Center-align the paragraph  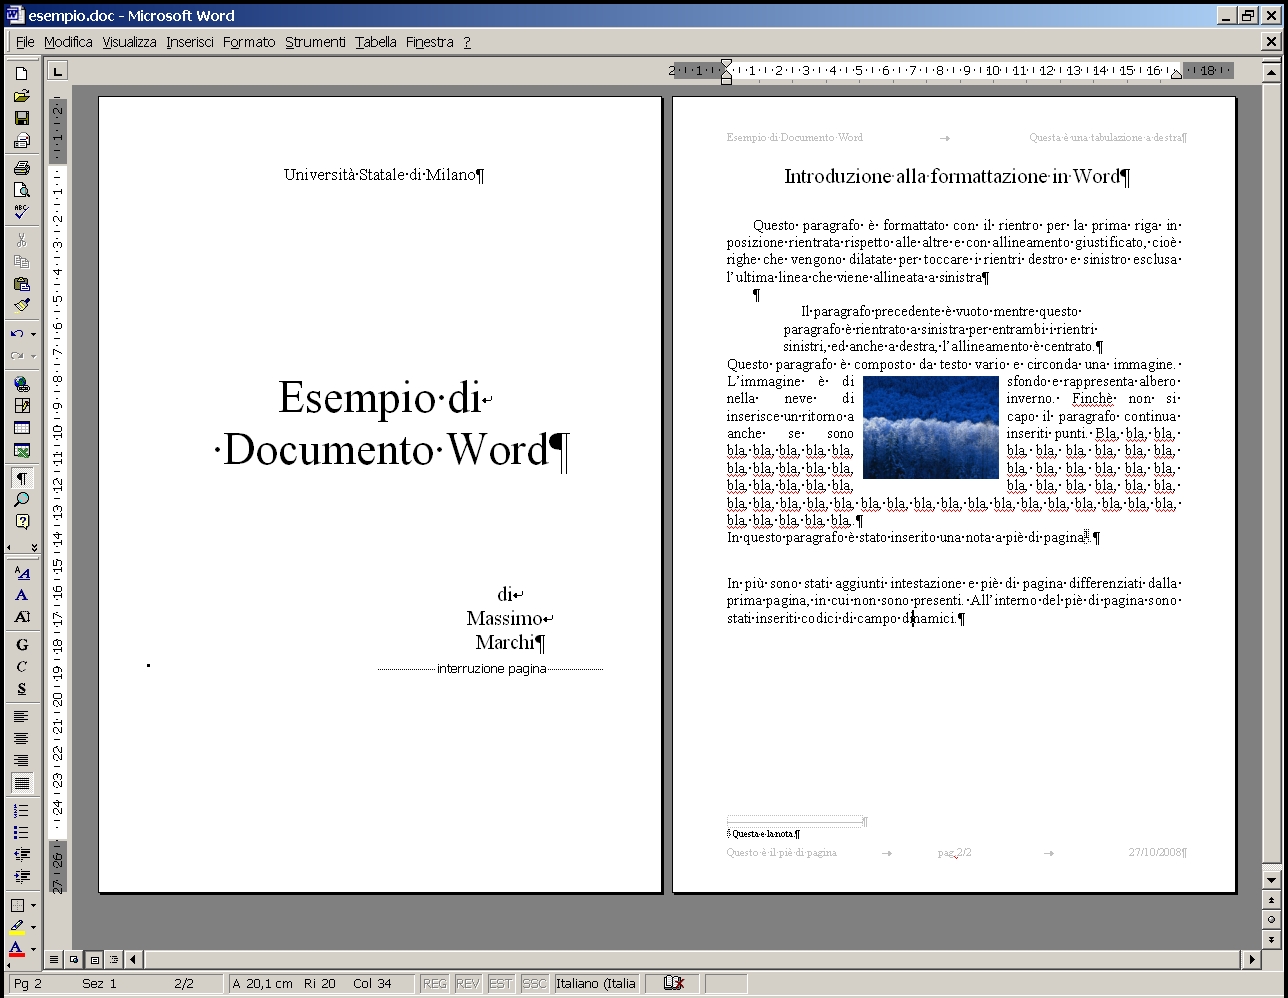click(21, 739)
